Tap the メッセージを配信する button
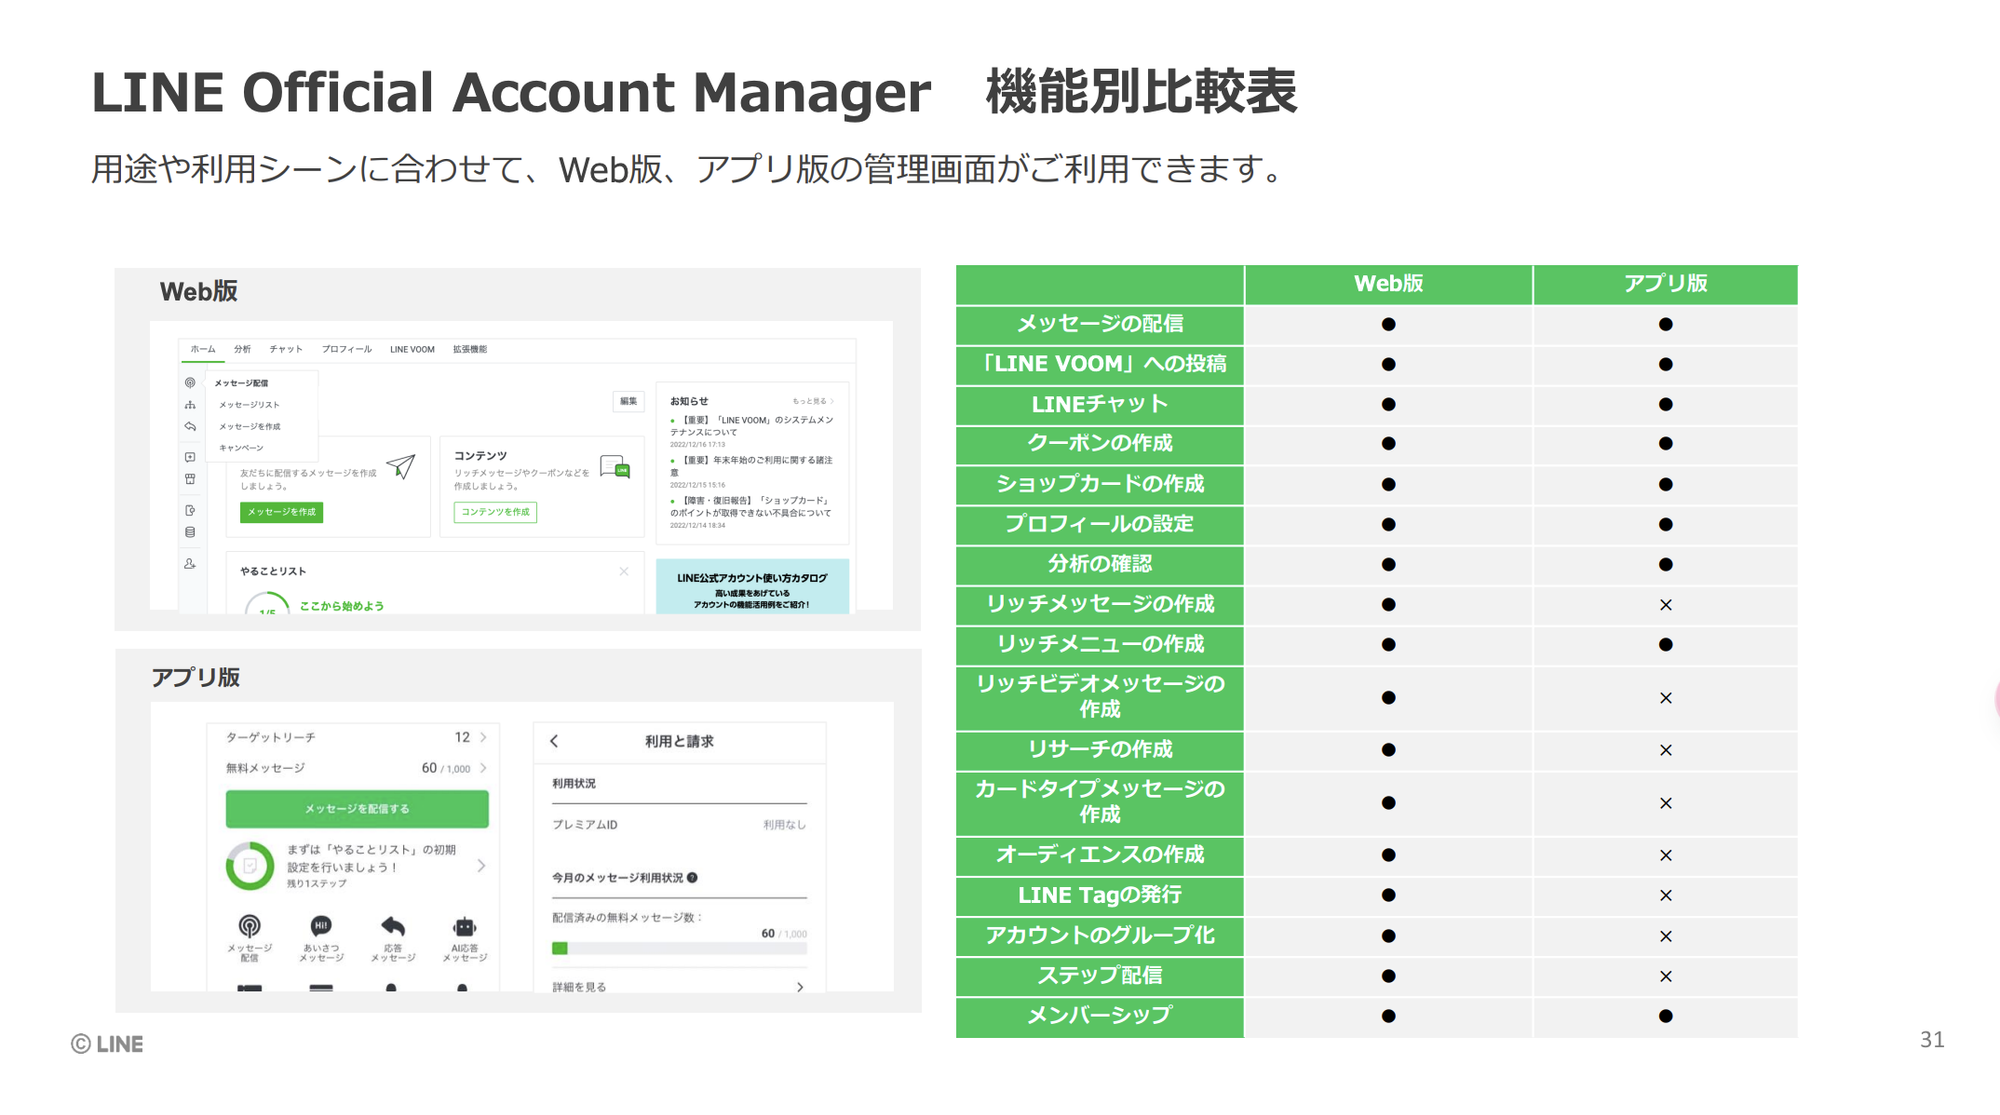 click(357, 809)
